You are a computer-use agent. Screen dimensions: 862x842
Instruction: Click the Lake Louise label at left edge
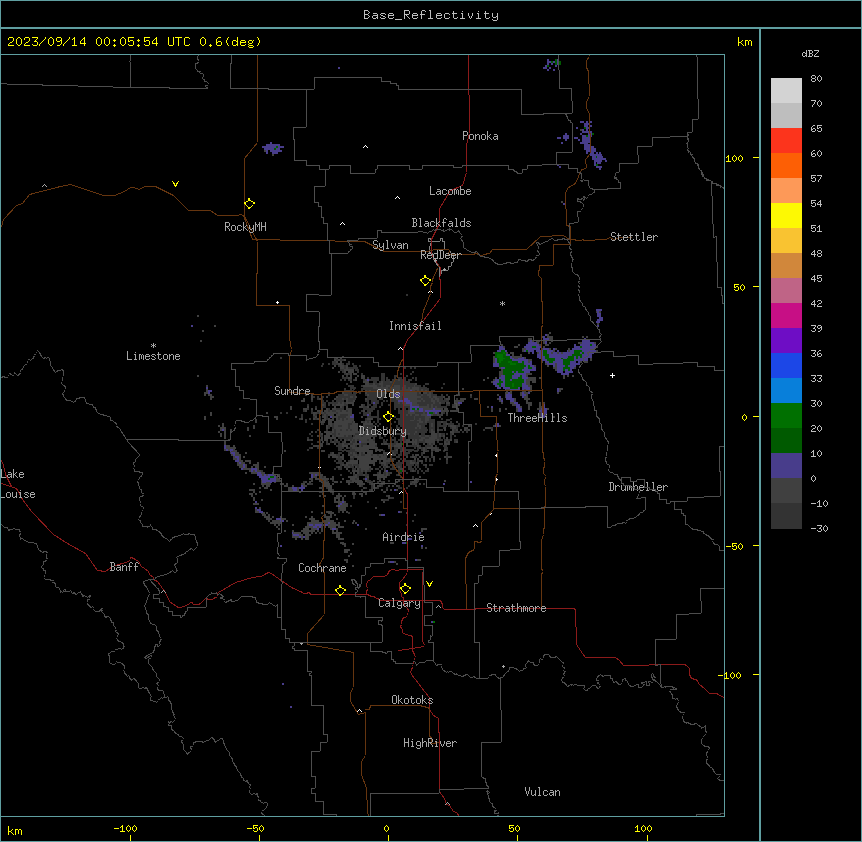[x=18, y=484]
